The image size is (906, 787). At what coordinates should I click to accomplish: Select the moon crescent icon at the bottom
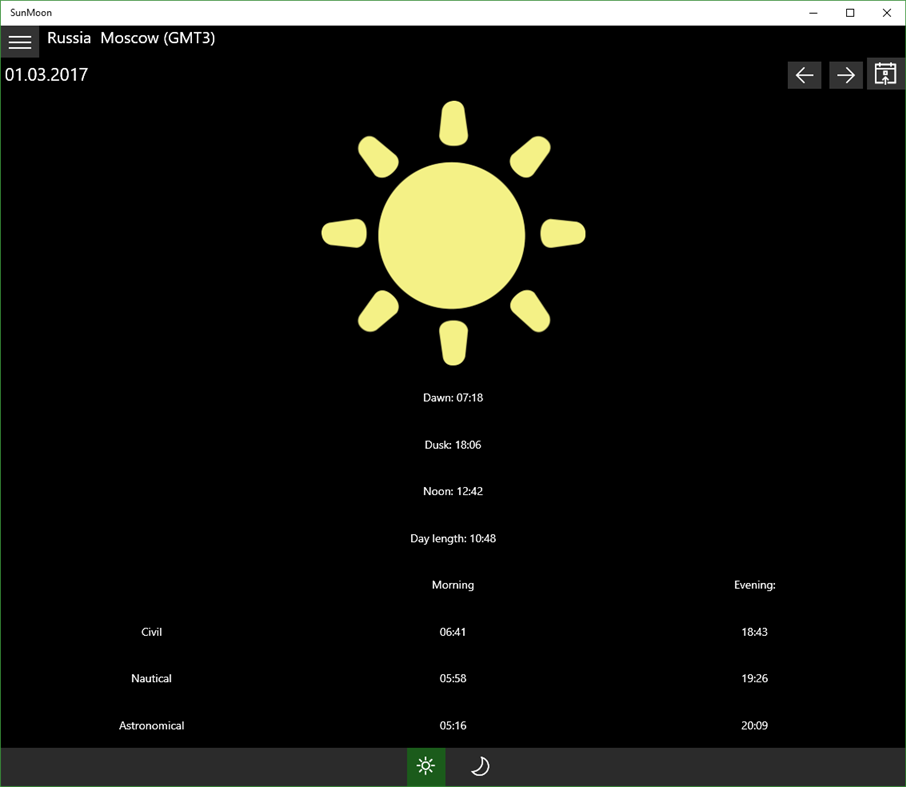click(x=479, y=766)
